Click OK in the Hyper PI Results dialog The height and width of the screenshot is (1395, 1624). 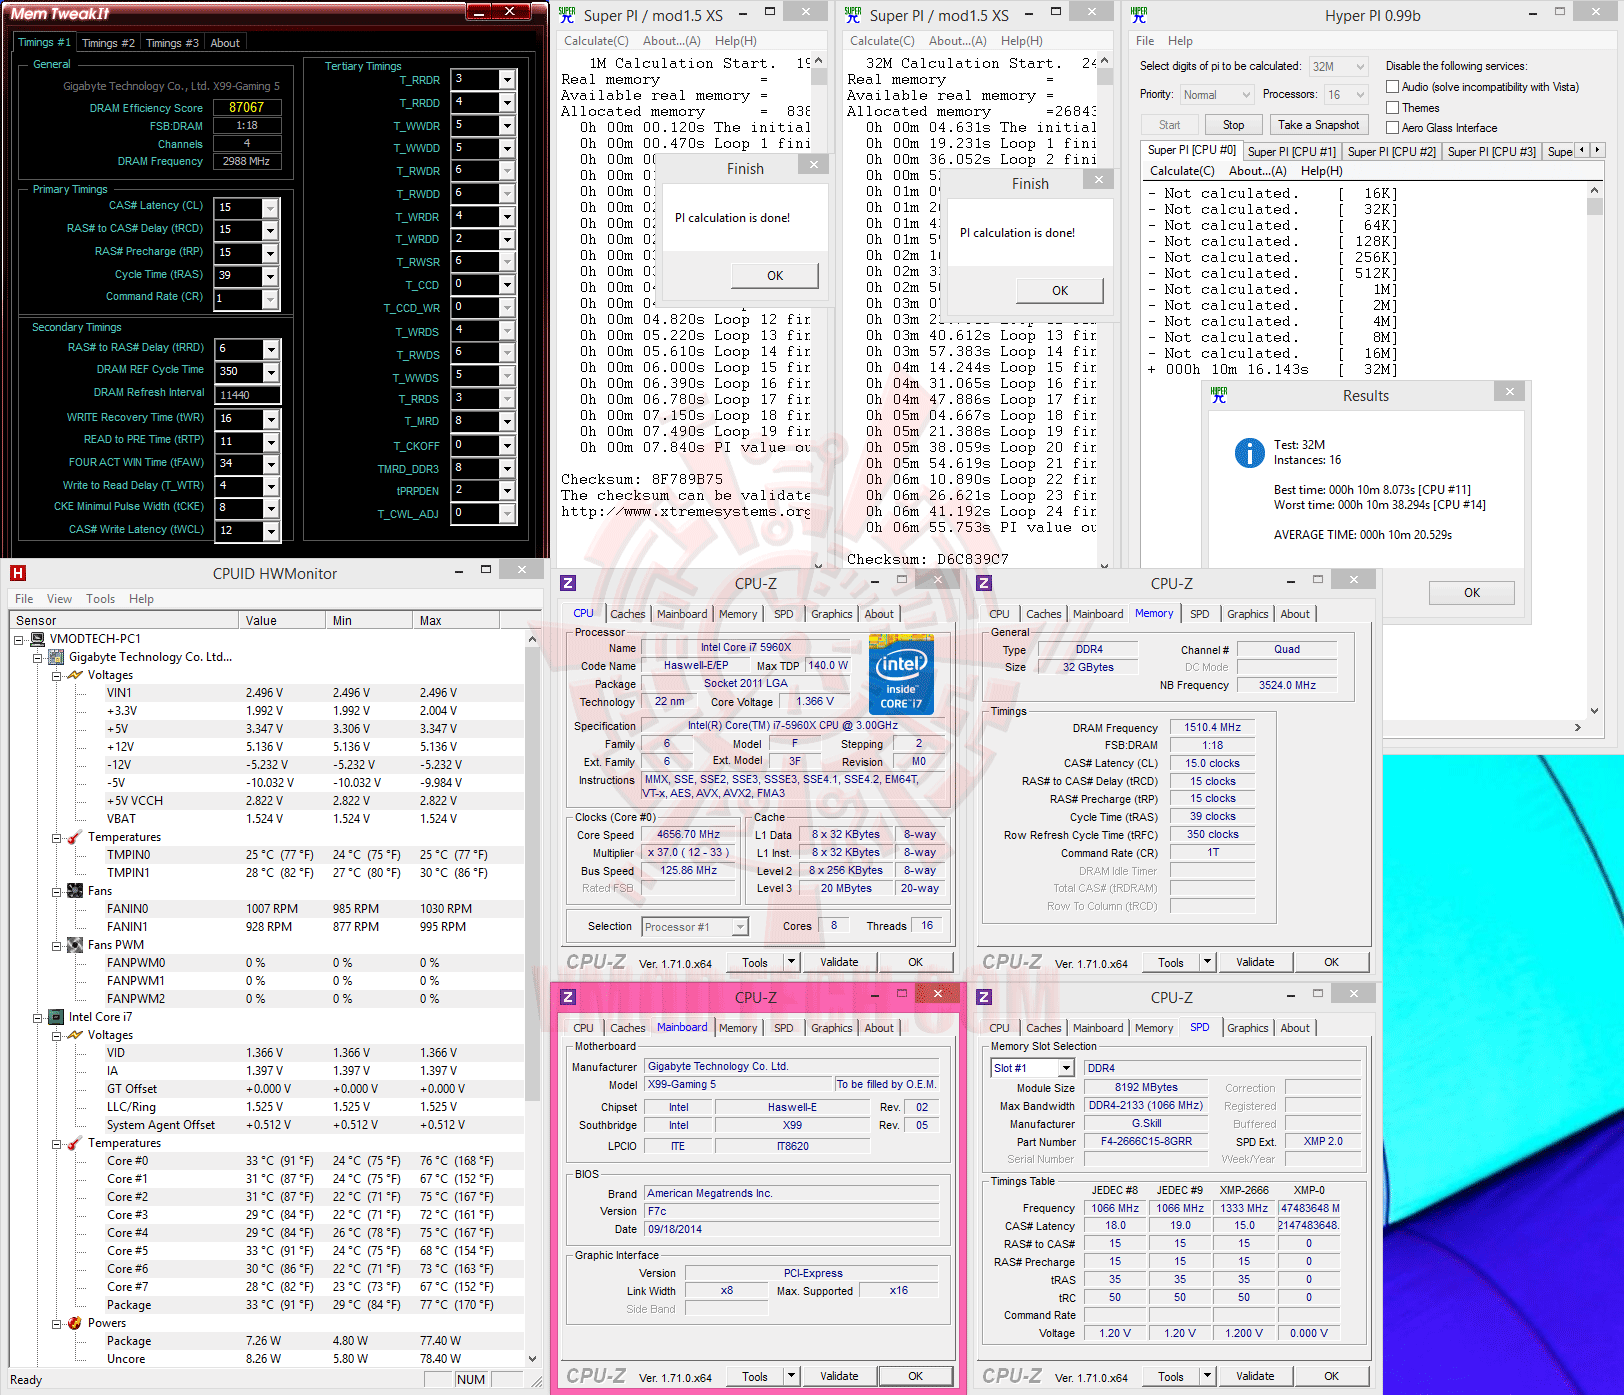tap(1472, 593)
